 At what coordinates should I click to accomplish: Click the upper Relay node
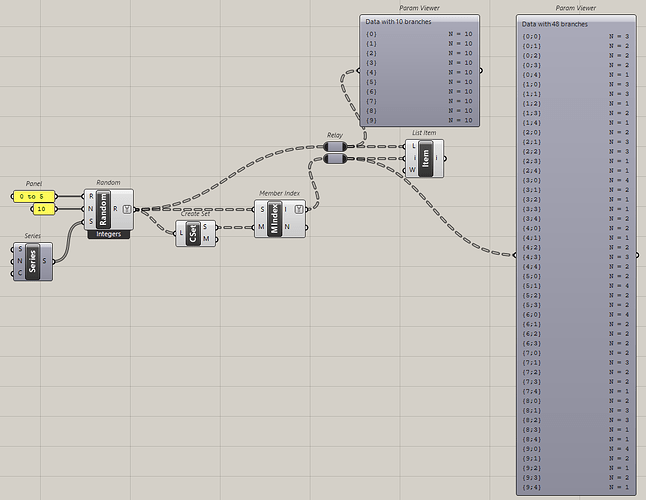click(x=335, y=146)
